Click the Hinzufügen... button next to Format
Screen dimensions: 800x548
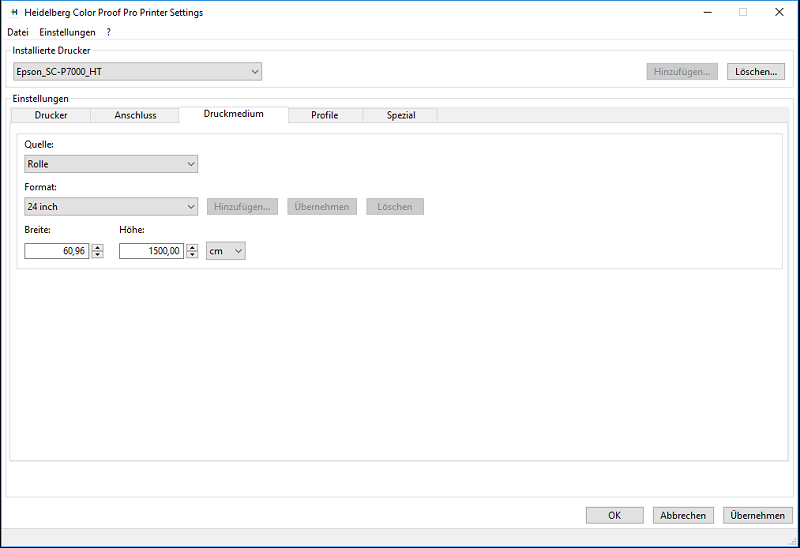[x=242, y=207]
